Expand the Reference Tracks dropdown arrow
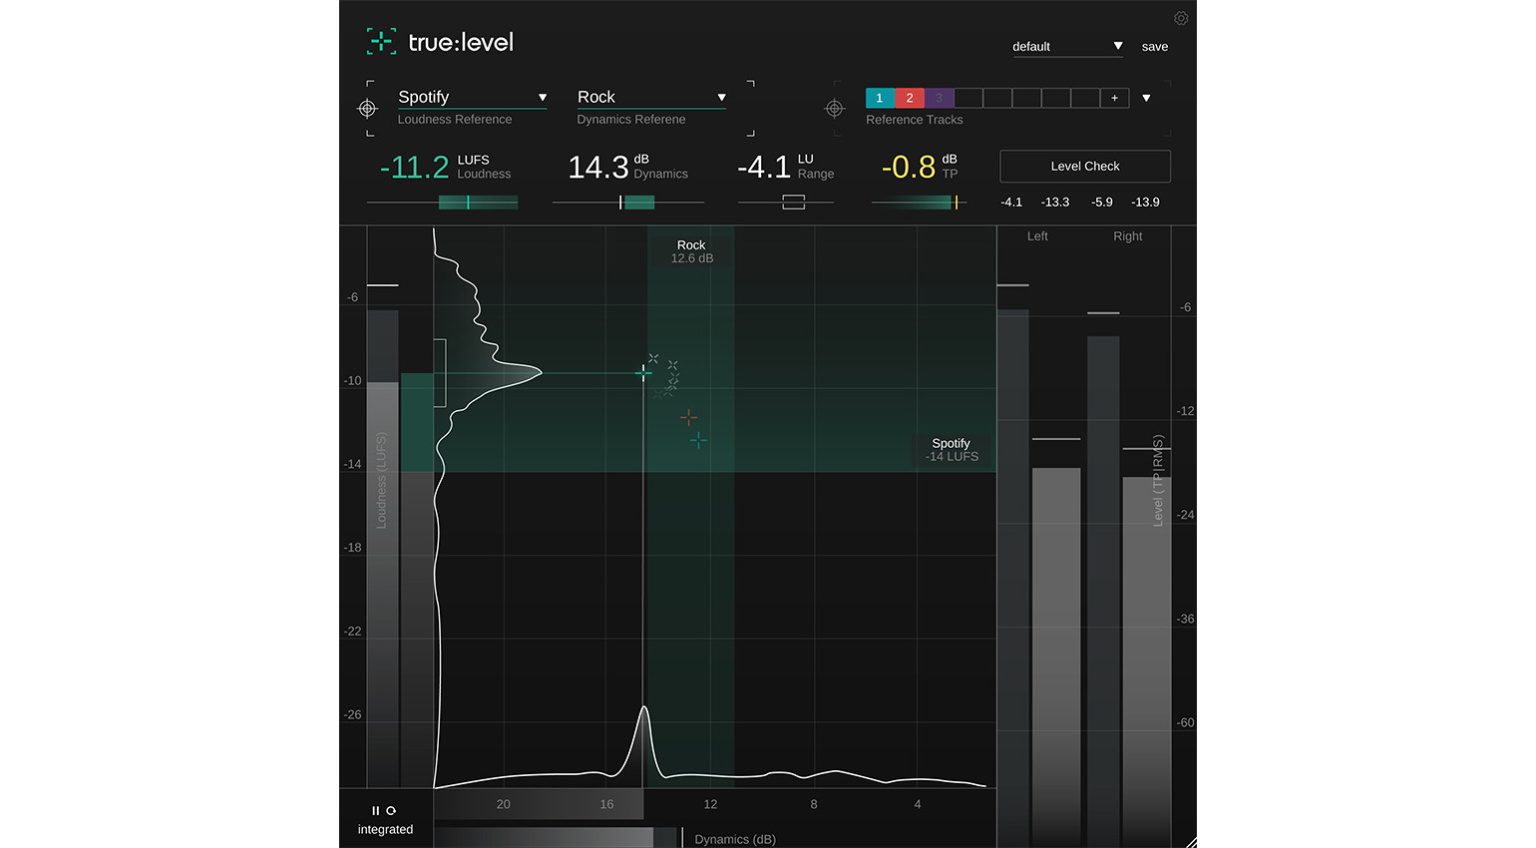Image resolution: width=1536 pixels, height=848 pixels. click(1145, 97)
